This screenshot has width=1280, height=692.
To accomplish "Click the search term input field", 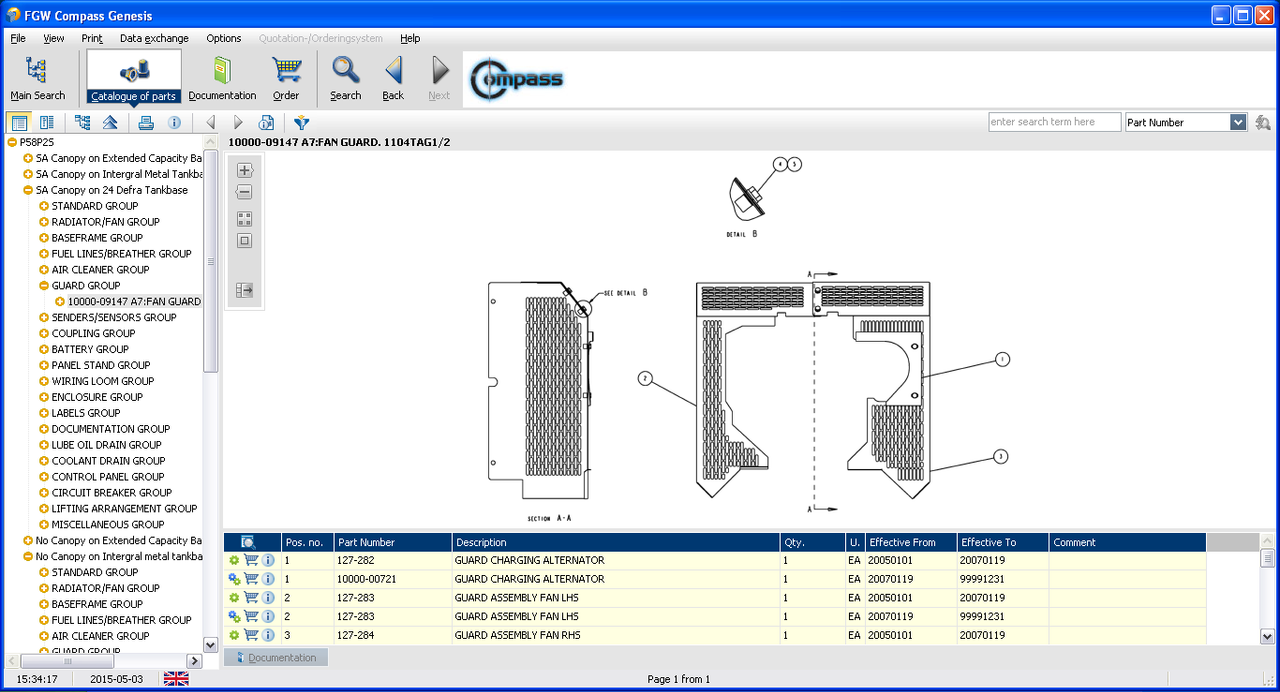I will [1054, 122].
